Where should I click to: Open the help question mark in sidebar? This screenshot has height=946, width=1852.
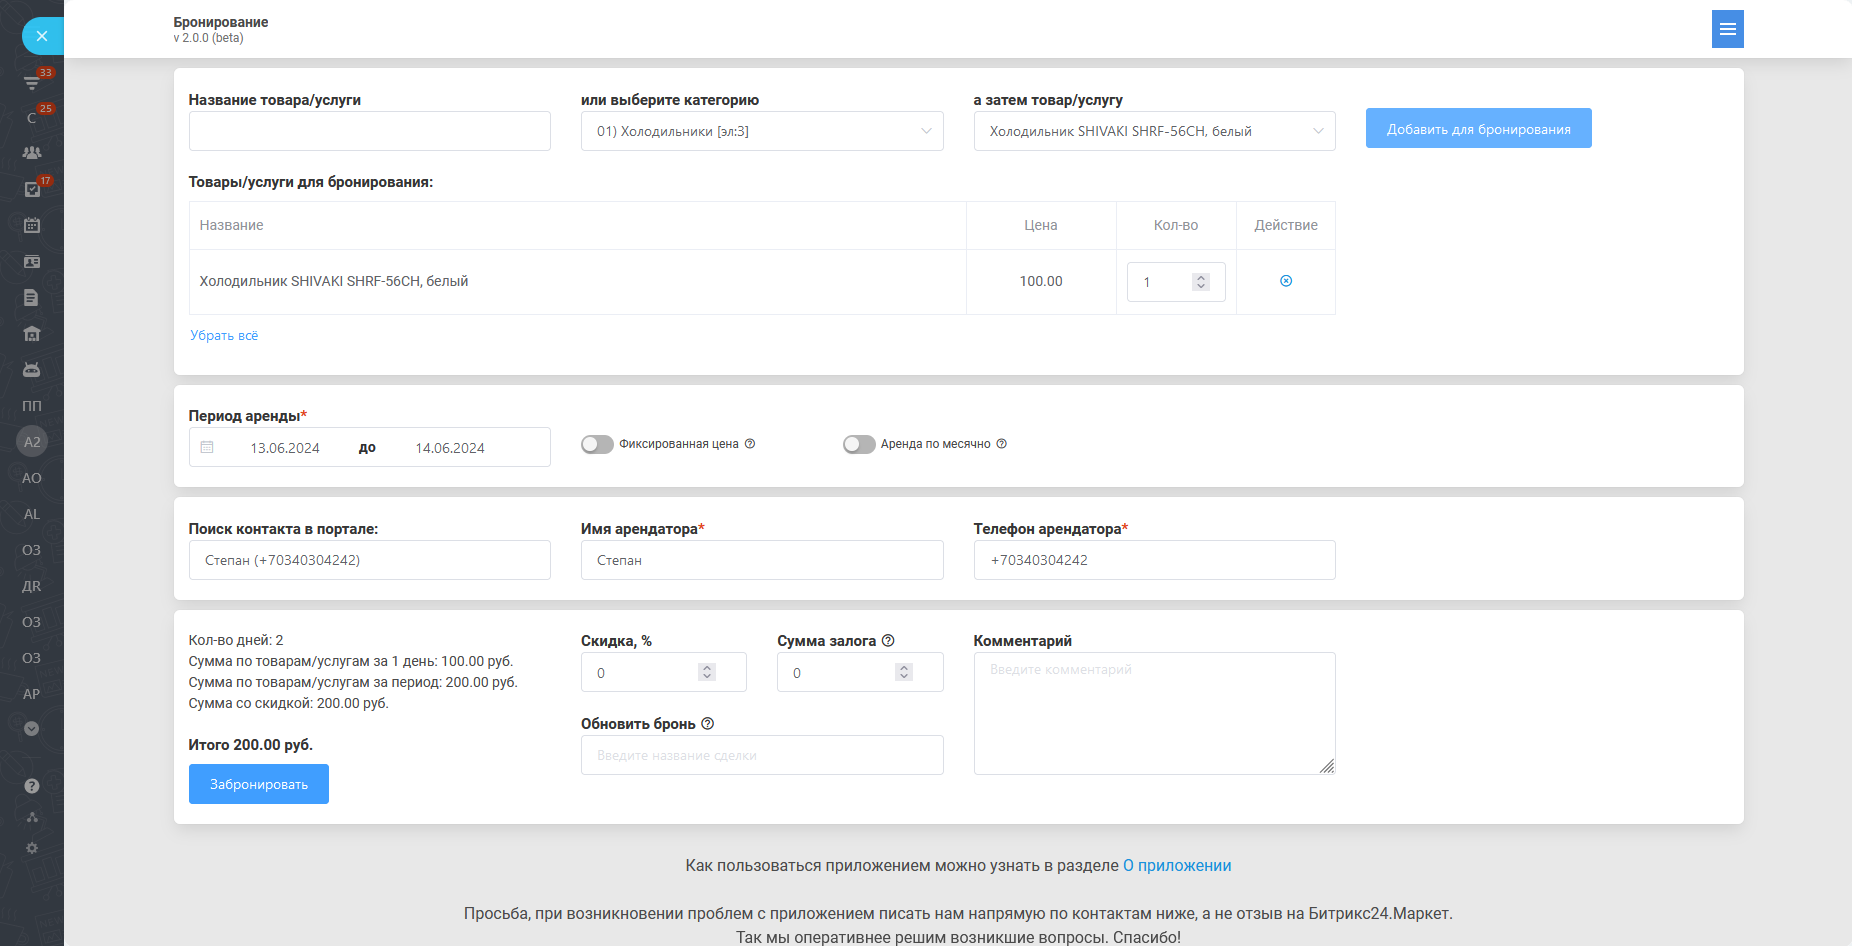pos(32,786)
